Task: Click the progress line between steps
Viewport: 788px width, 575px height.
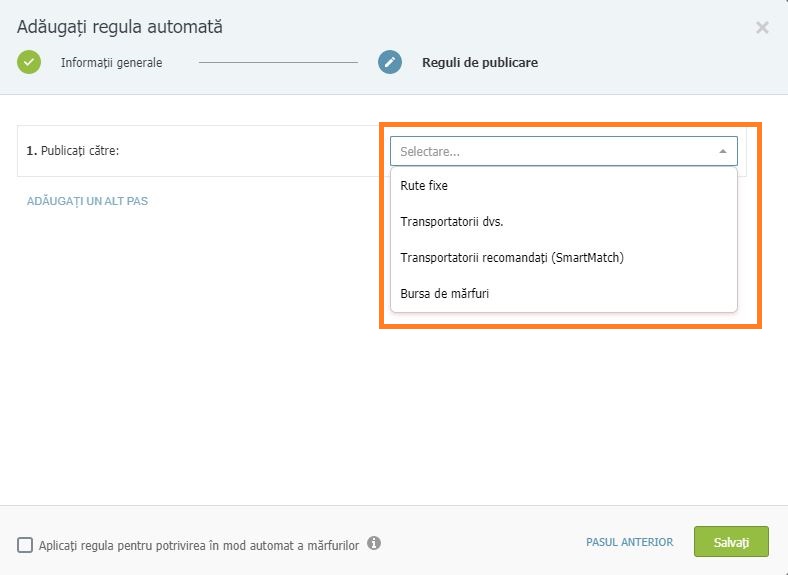Action: coord(278,62)
